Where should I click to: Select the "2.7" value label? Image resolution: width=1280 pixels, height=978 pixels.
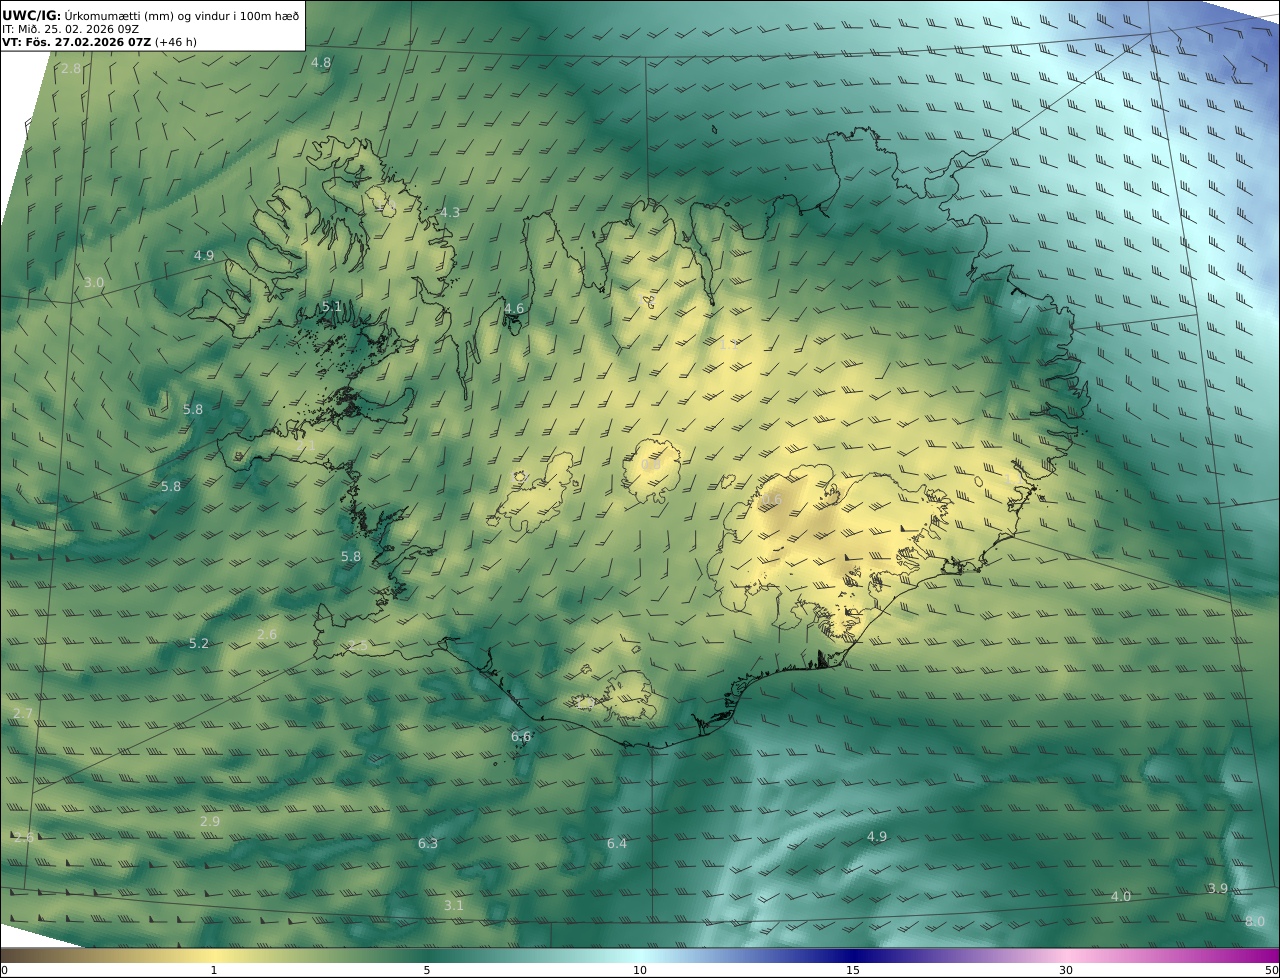pyautogui.click(x=23, y=713)
